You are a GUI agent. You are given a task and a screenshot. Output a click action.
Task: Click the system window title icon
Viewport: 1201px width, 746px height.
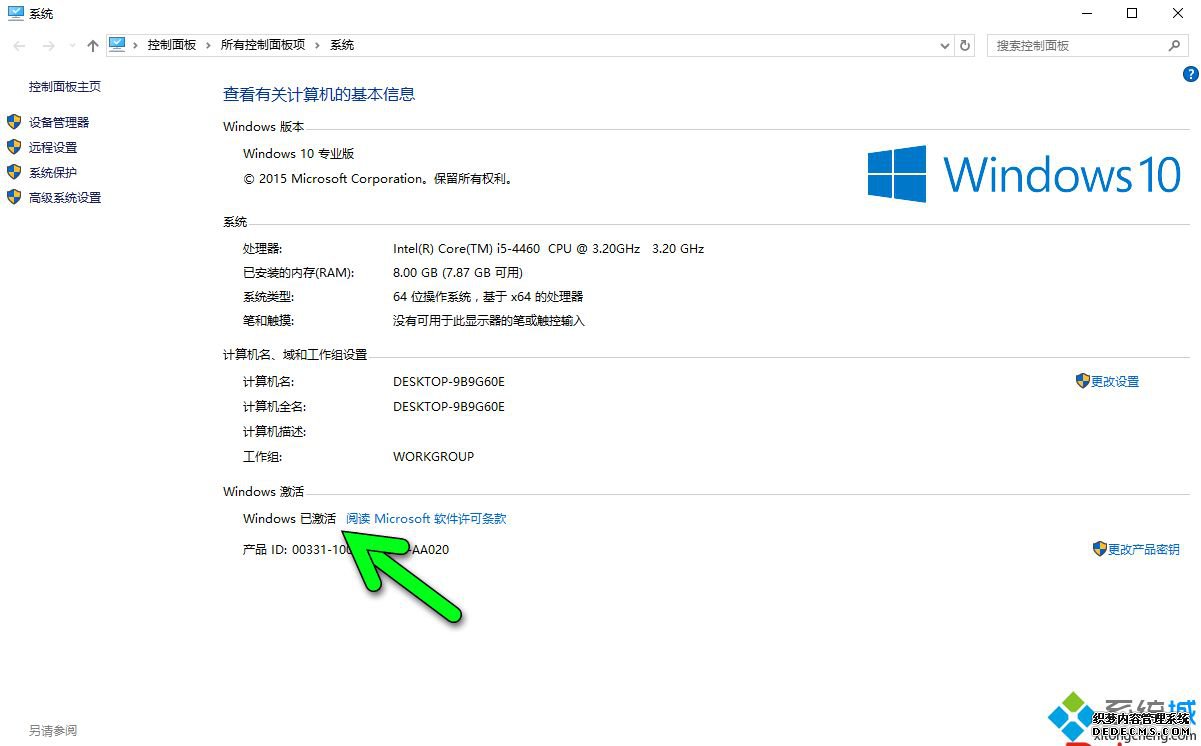pyautogui.click(x=15, y=14)
